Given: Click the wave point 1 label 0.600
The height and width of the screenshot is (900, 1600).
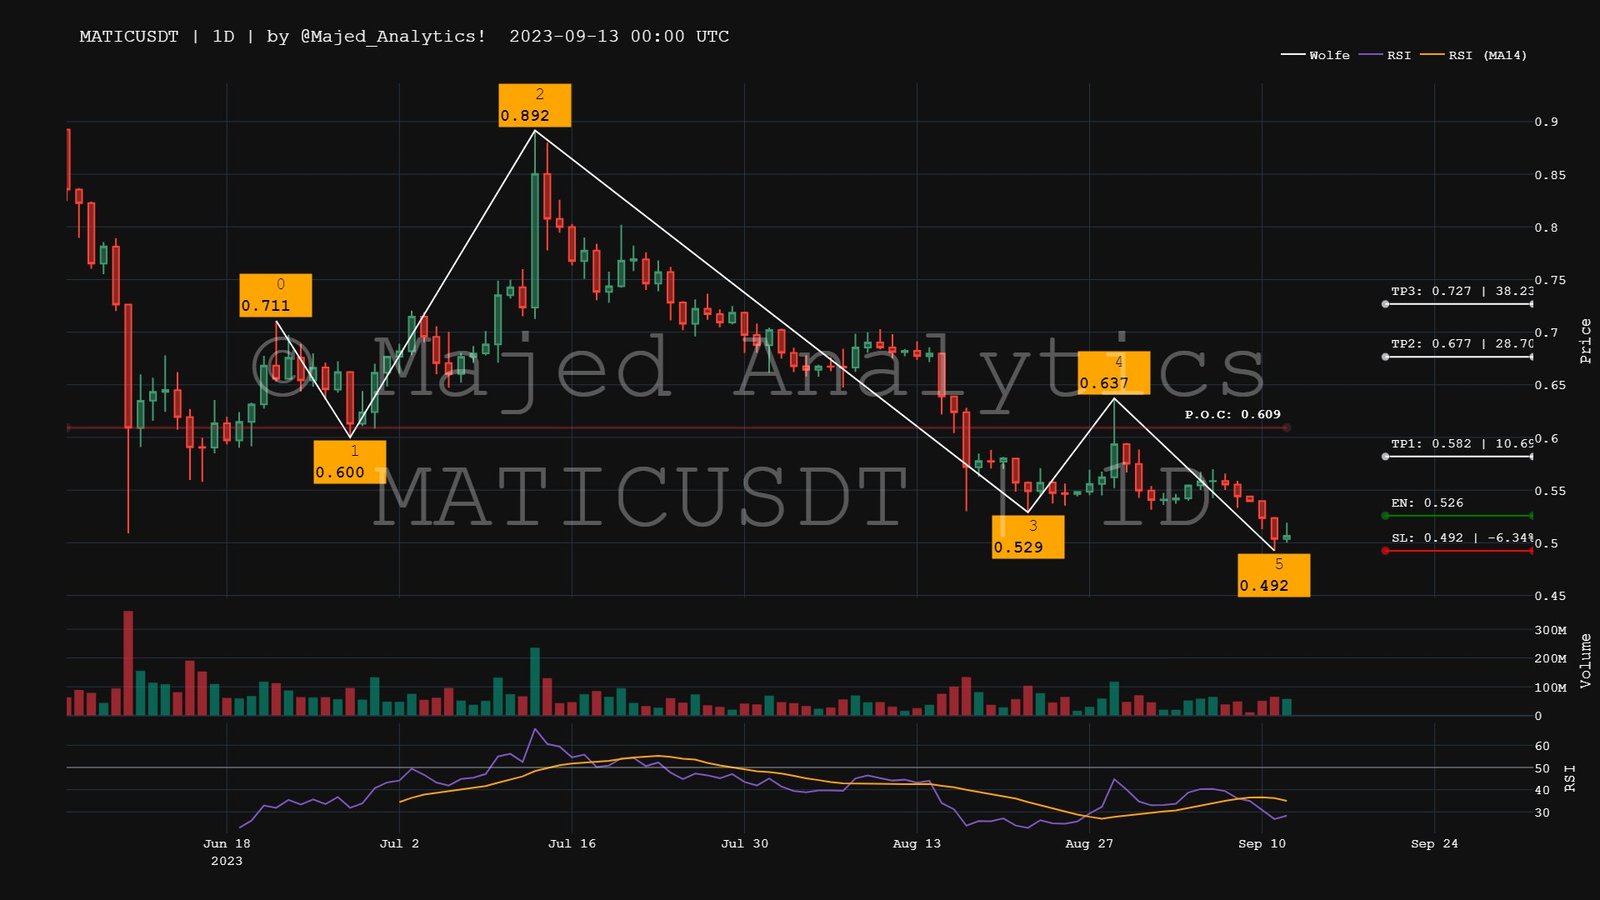Looking at the screenshot, I should click(349, 462).
